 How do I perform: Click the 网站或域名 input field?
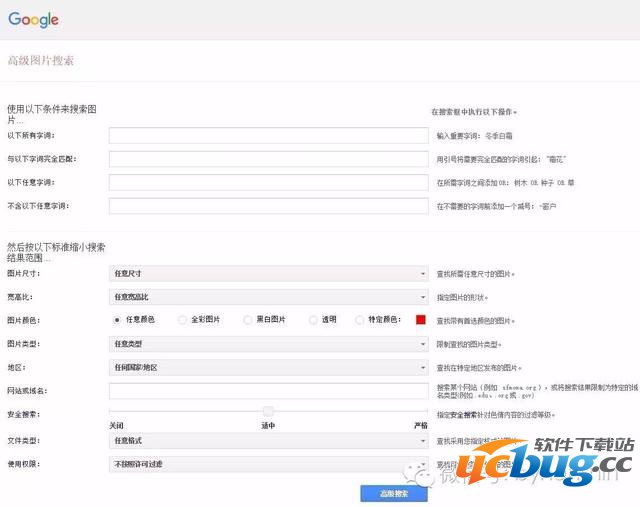point(269,391)
